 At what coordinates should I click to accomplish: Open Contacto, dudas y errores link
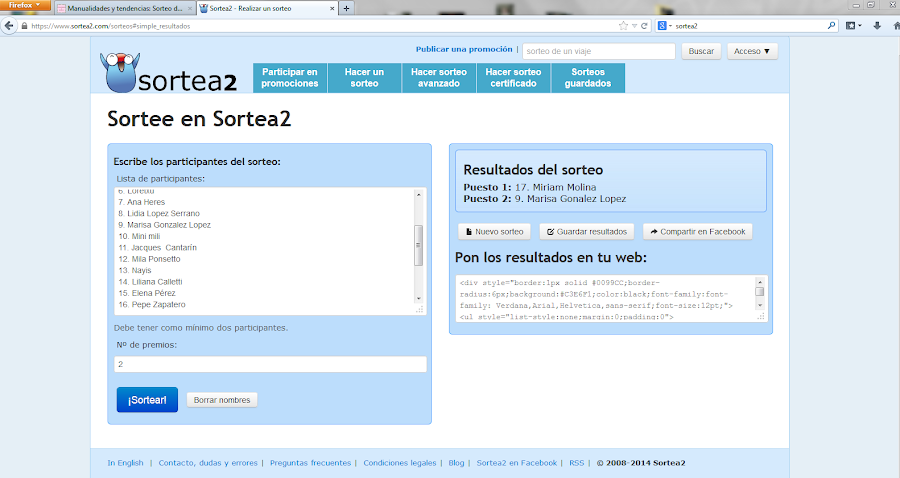(x=208, y=463)
